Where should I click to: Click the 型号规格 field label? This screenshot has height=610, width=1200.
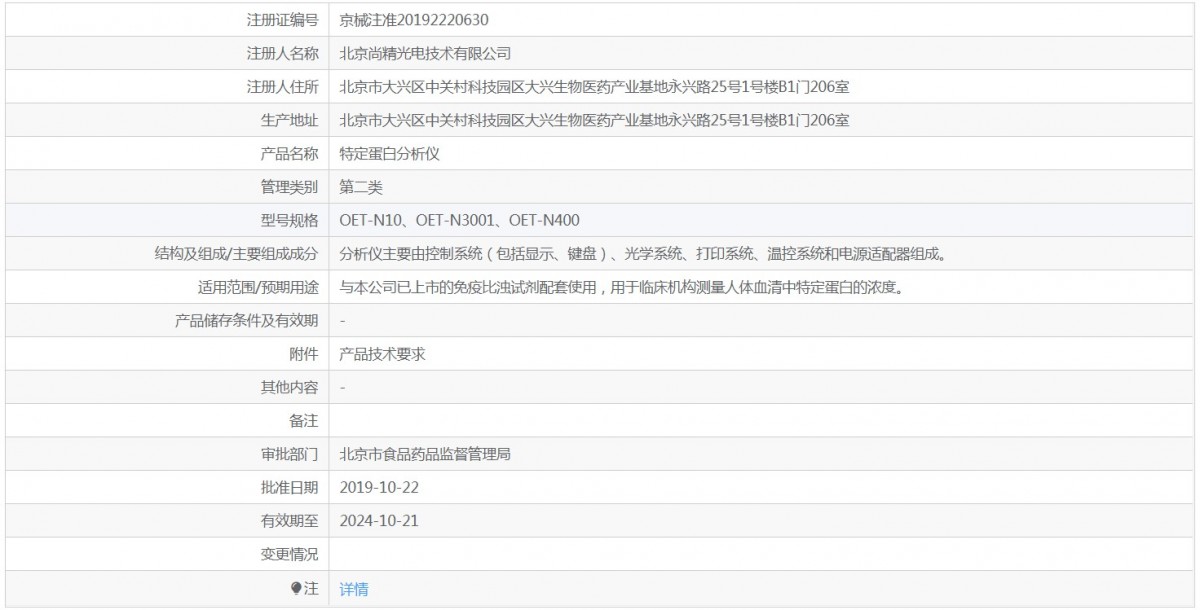pos(289,220)
